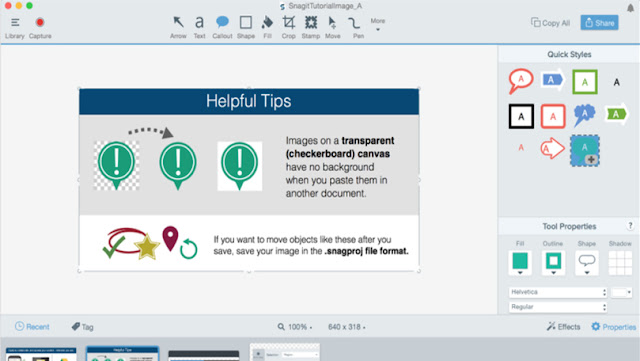Open first thumbnail in recent tray
Viewport: 640px width, 361px height.
[x=41, y=354]
